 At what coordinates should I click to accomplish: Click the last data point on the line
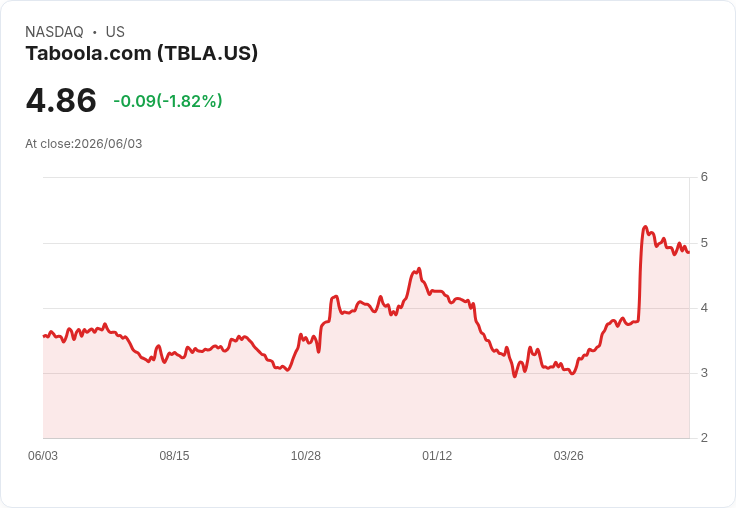click(689, 253)
